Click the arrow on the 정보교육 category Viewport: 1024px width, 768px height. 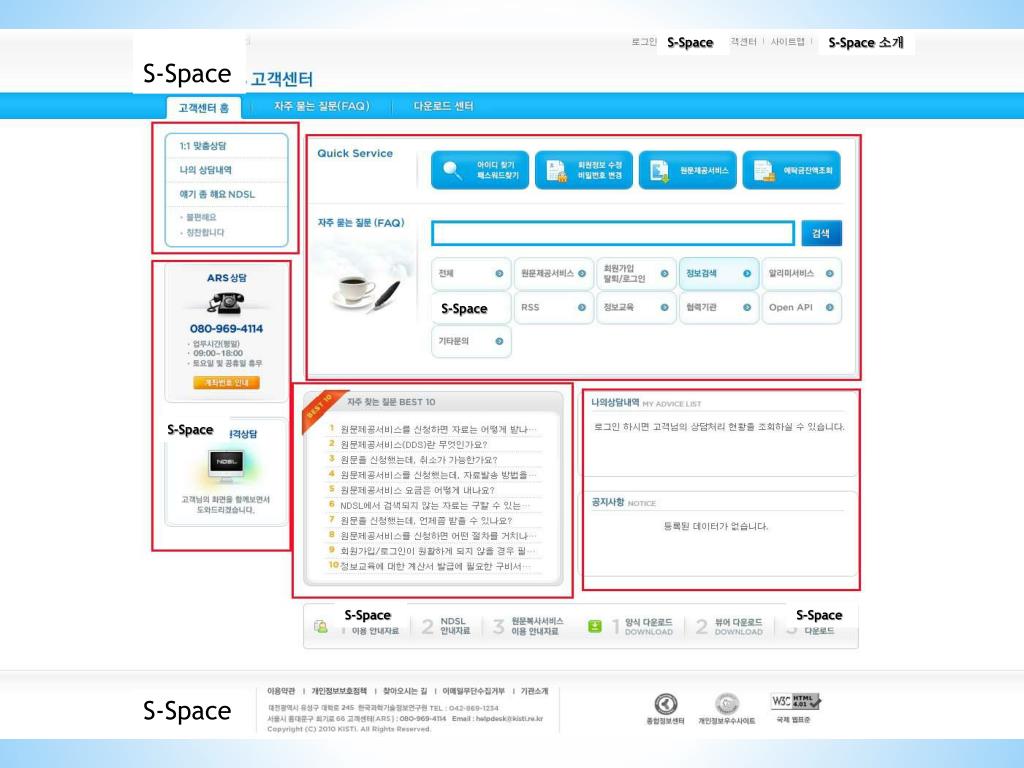pos(664,308)
